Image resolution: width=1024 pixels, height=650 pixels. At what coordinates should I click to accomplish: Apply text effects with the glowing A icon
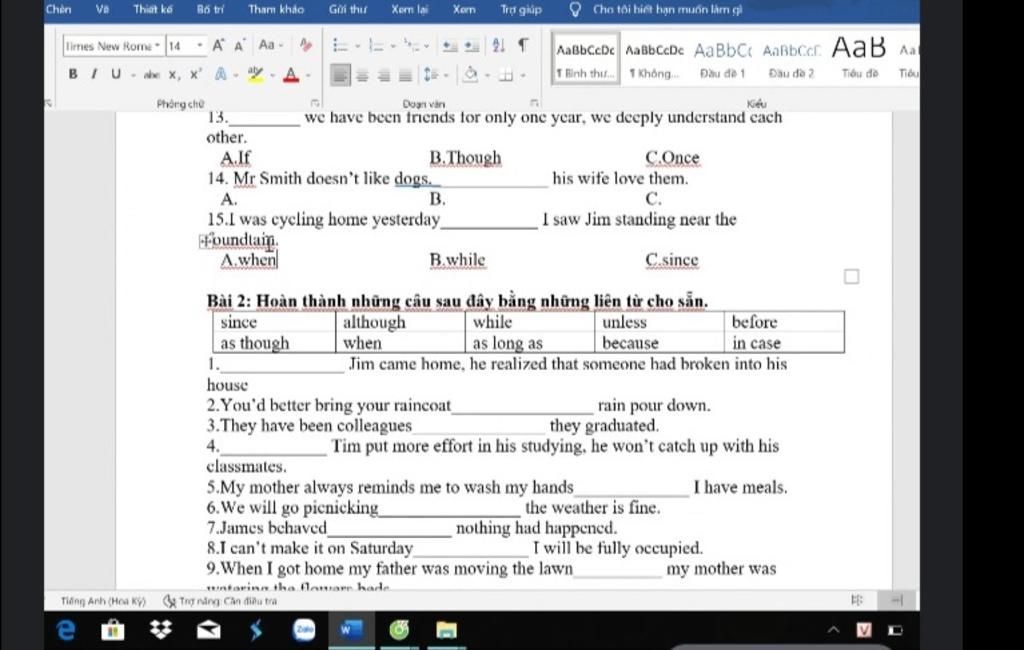[x=221, y=75]
